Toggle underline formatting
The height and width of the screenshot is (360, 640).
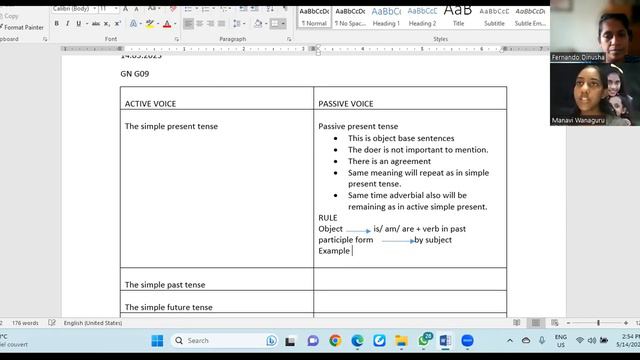78,24
